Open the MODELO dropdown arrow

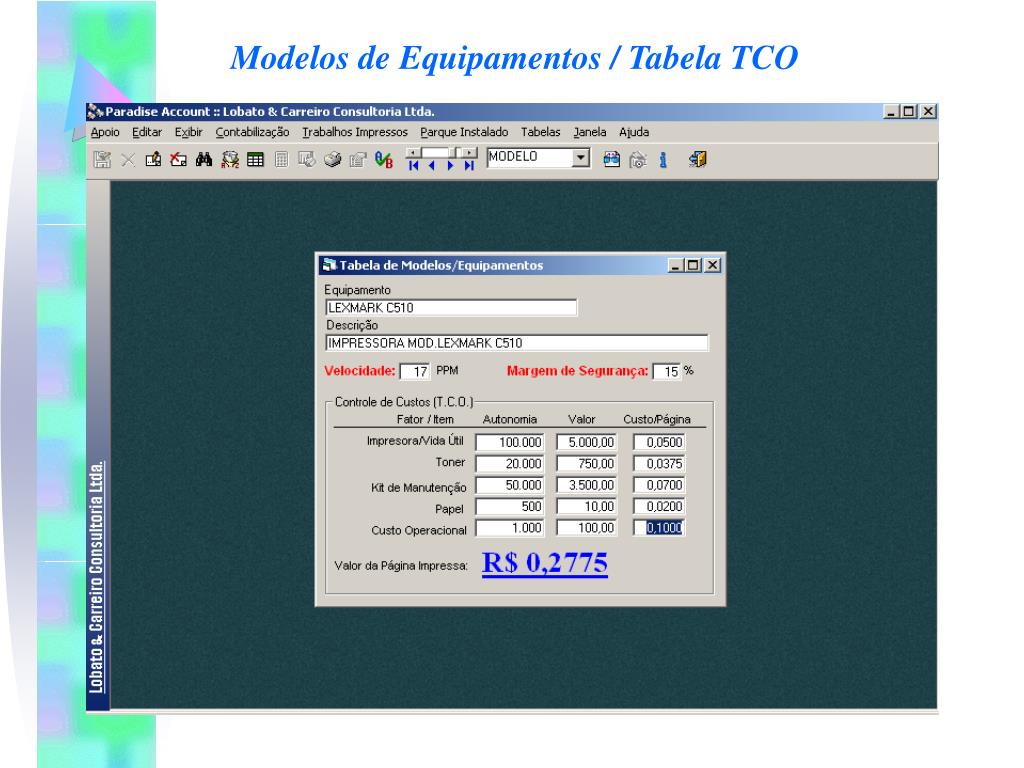coord(581,157)
